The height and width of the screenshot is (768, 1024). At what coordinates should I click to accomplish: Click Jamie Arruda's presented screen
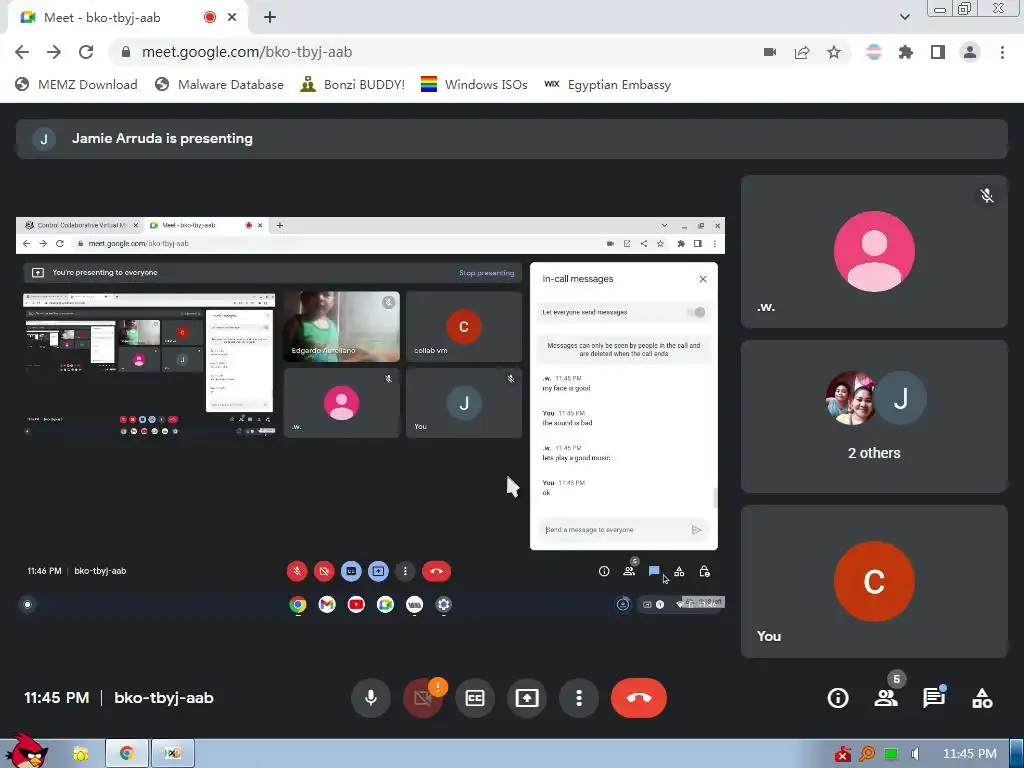coord(370,415)
